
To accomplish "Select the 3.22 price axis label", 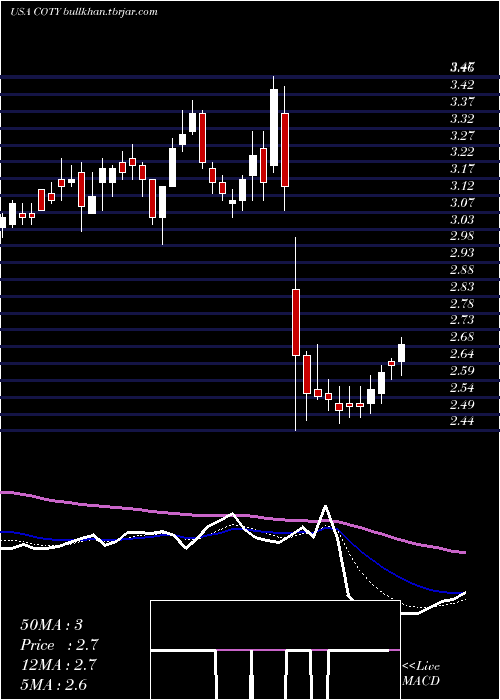I will (462, 152).
